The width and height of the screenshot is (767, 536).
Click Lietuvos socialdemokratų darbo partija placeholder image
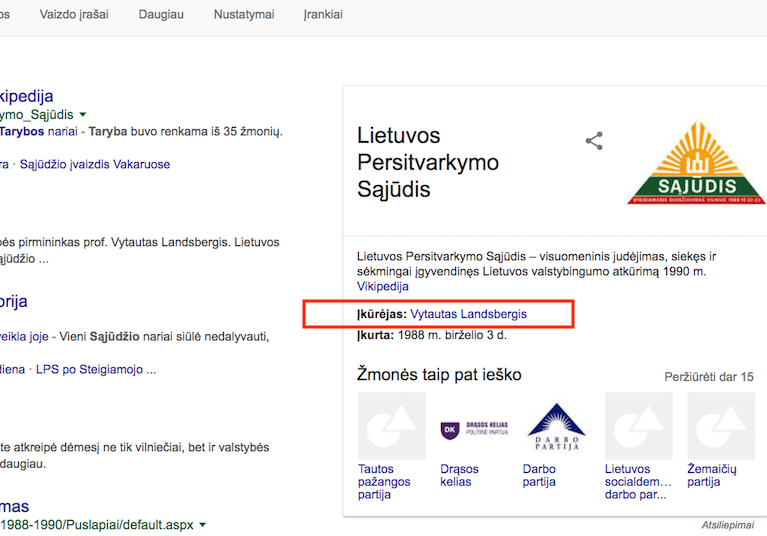tap(638, 426)
